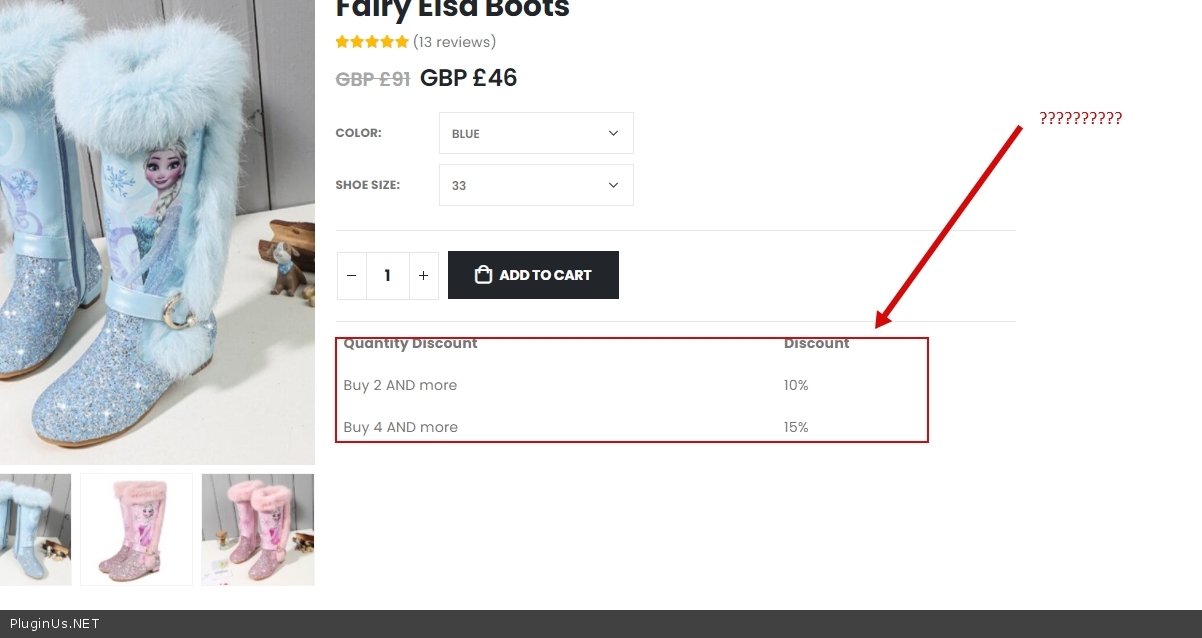Click the PluginUs.NET footer link
Image resolution: width=1202 pixels, height=638 pixels.
[55, 624]
